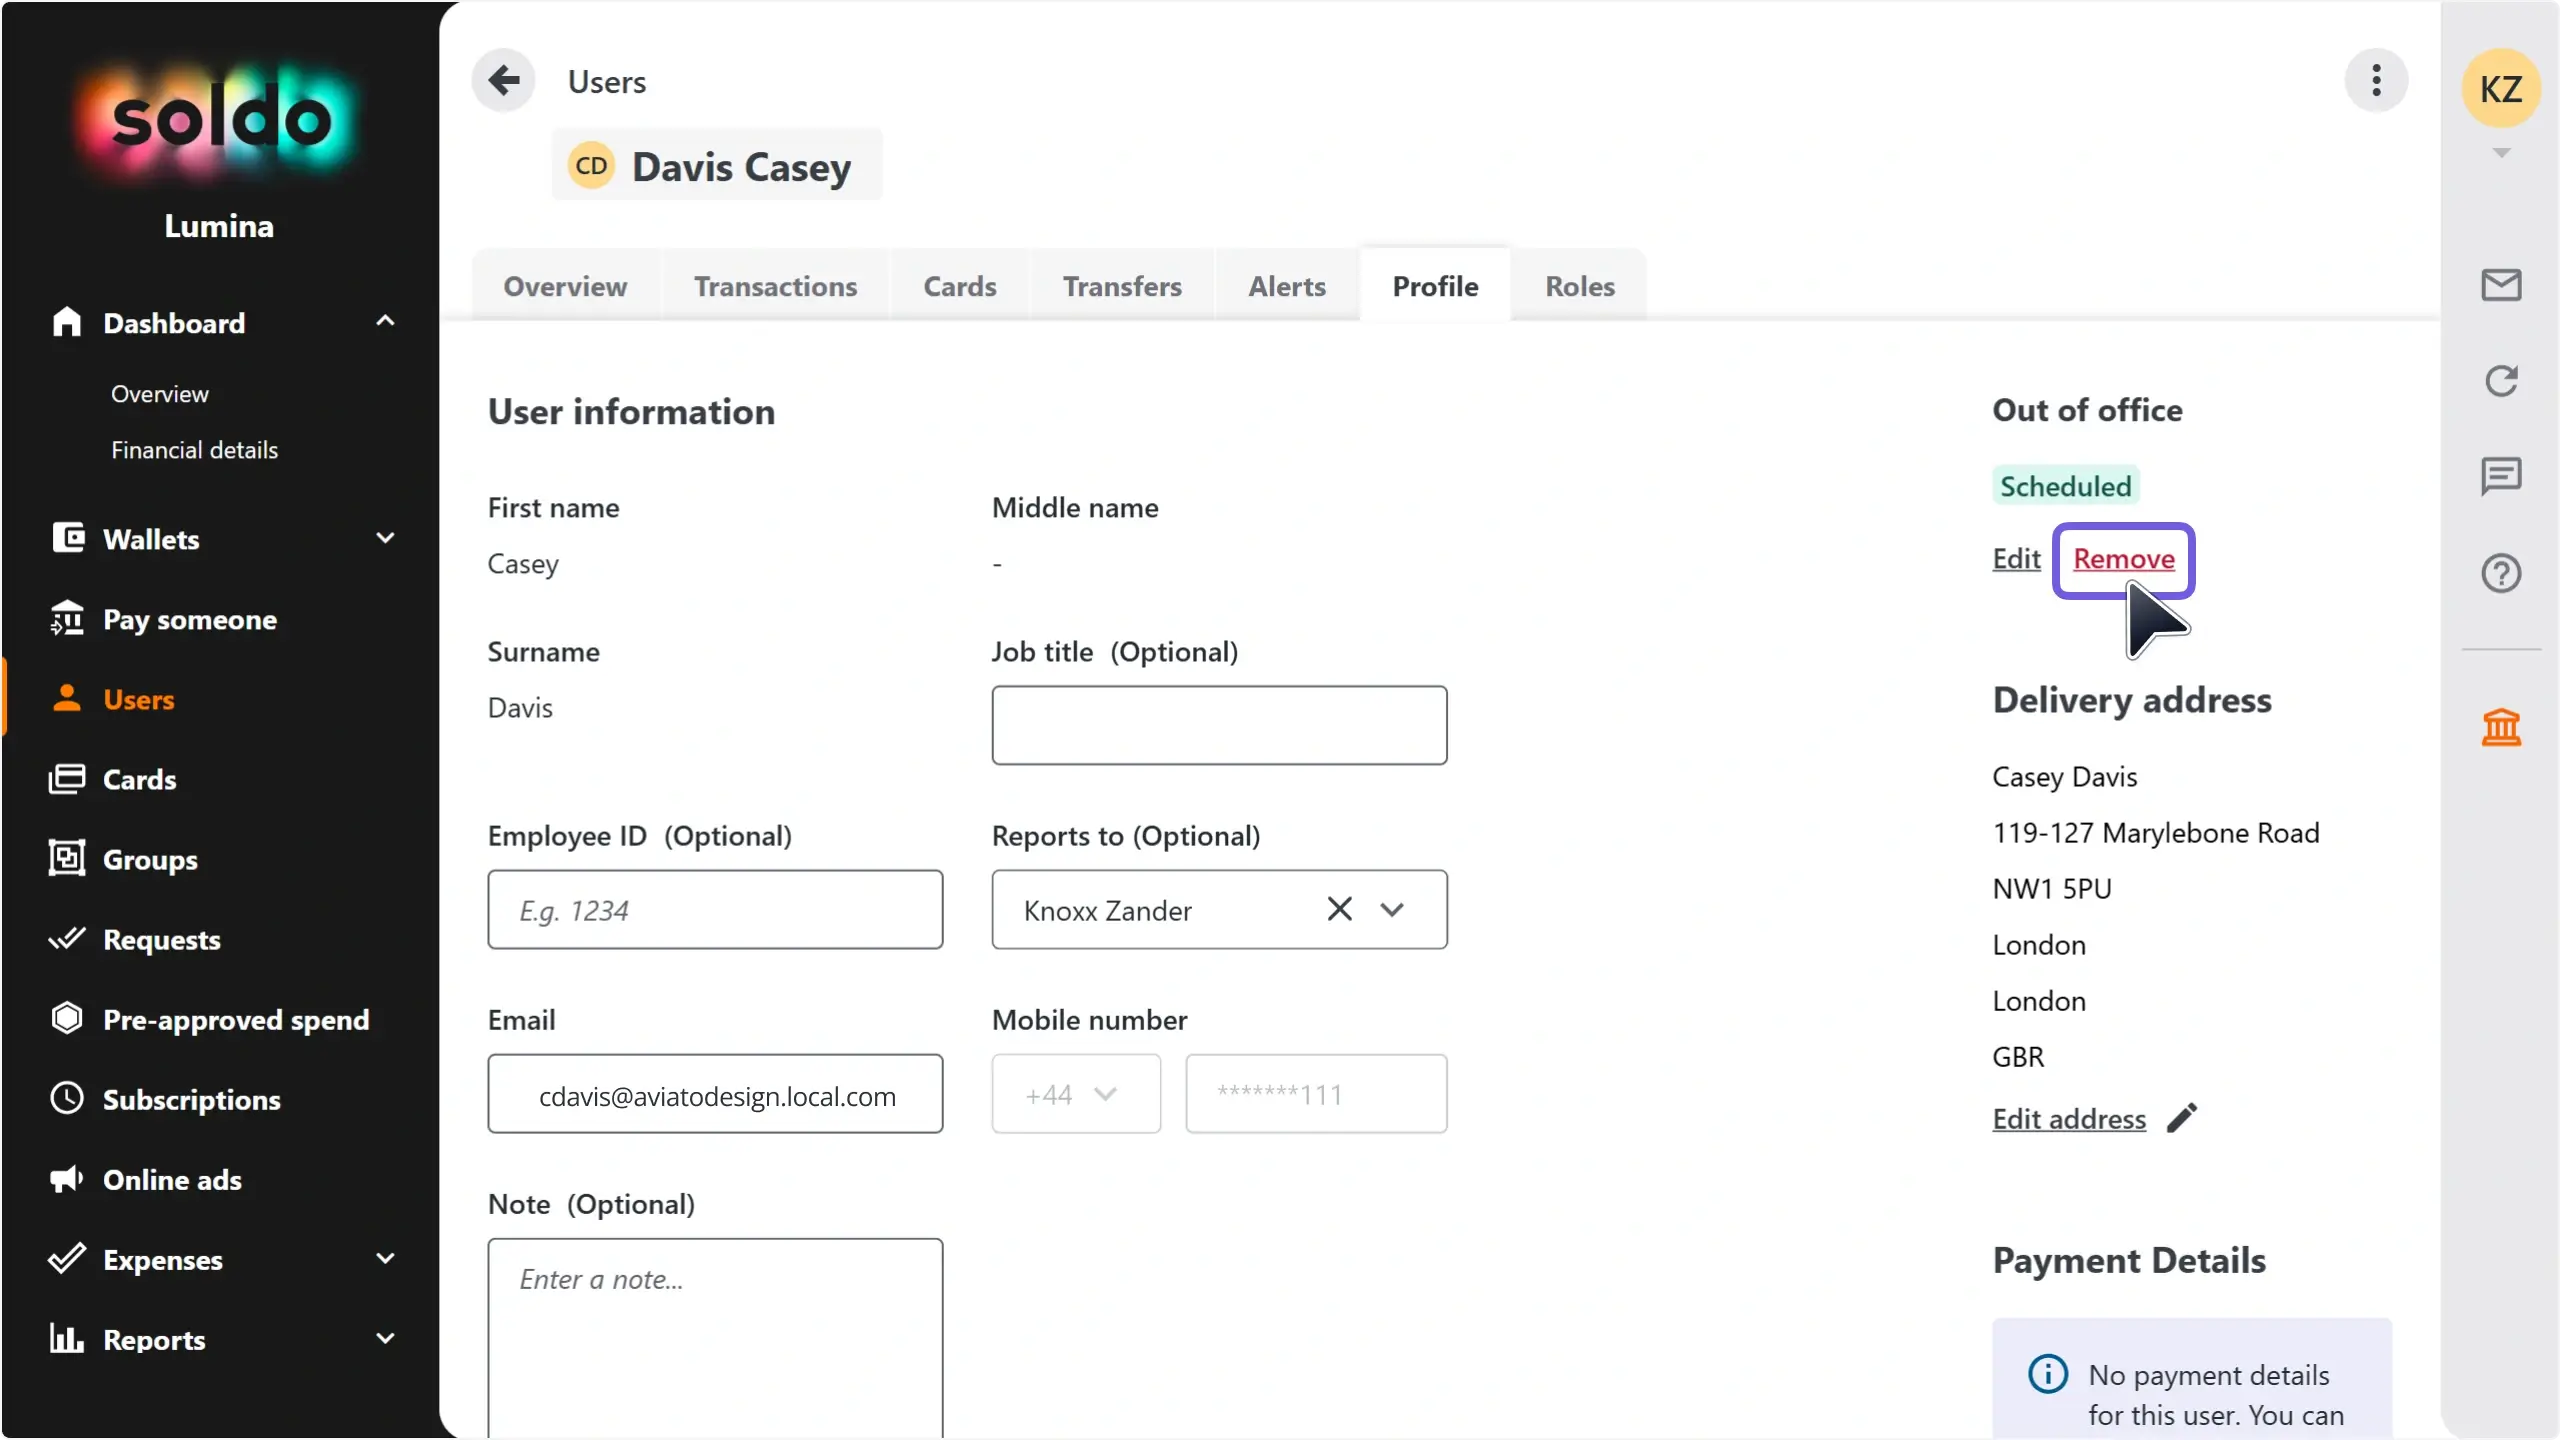Switch to the Transactions tab
2560x1440 pixels.
(776, 286)
